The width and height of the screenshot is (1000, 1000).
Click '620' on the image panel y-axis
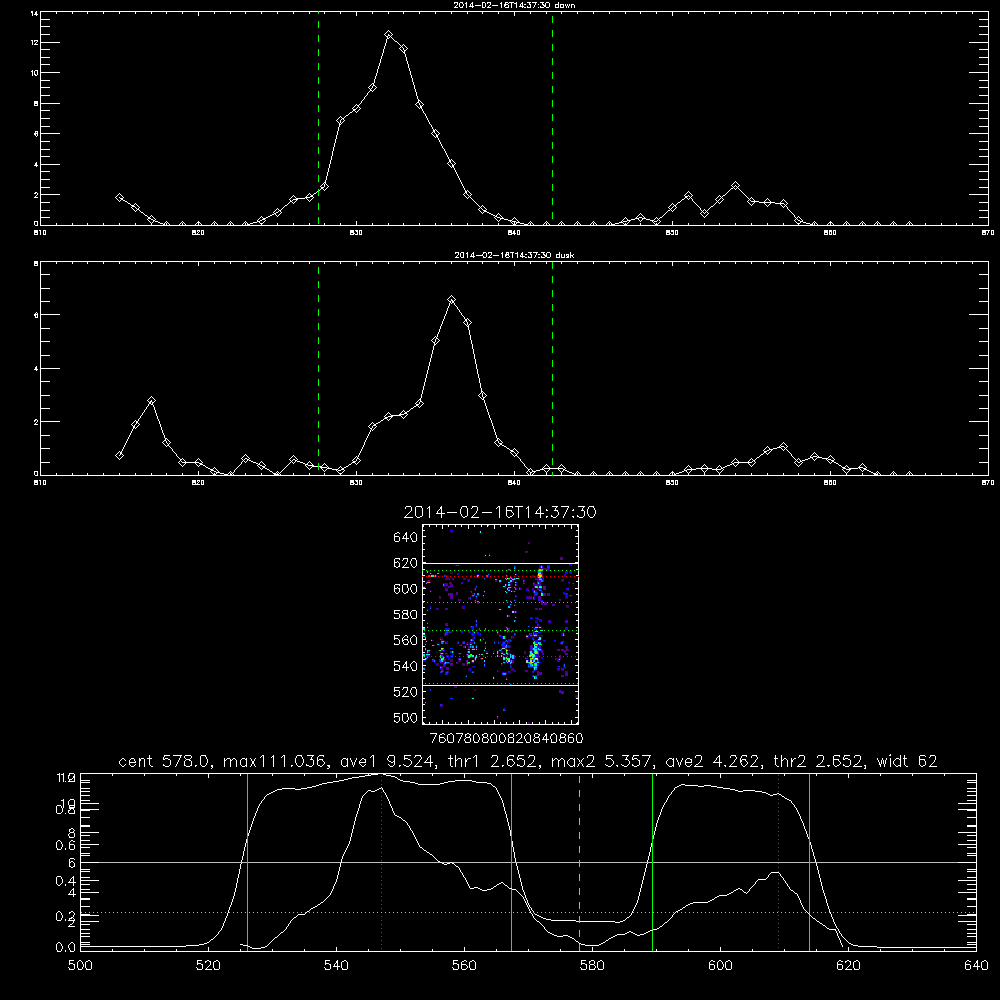405,563
